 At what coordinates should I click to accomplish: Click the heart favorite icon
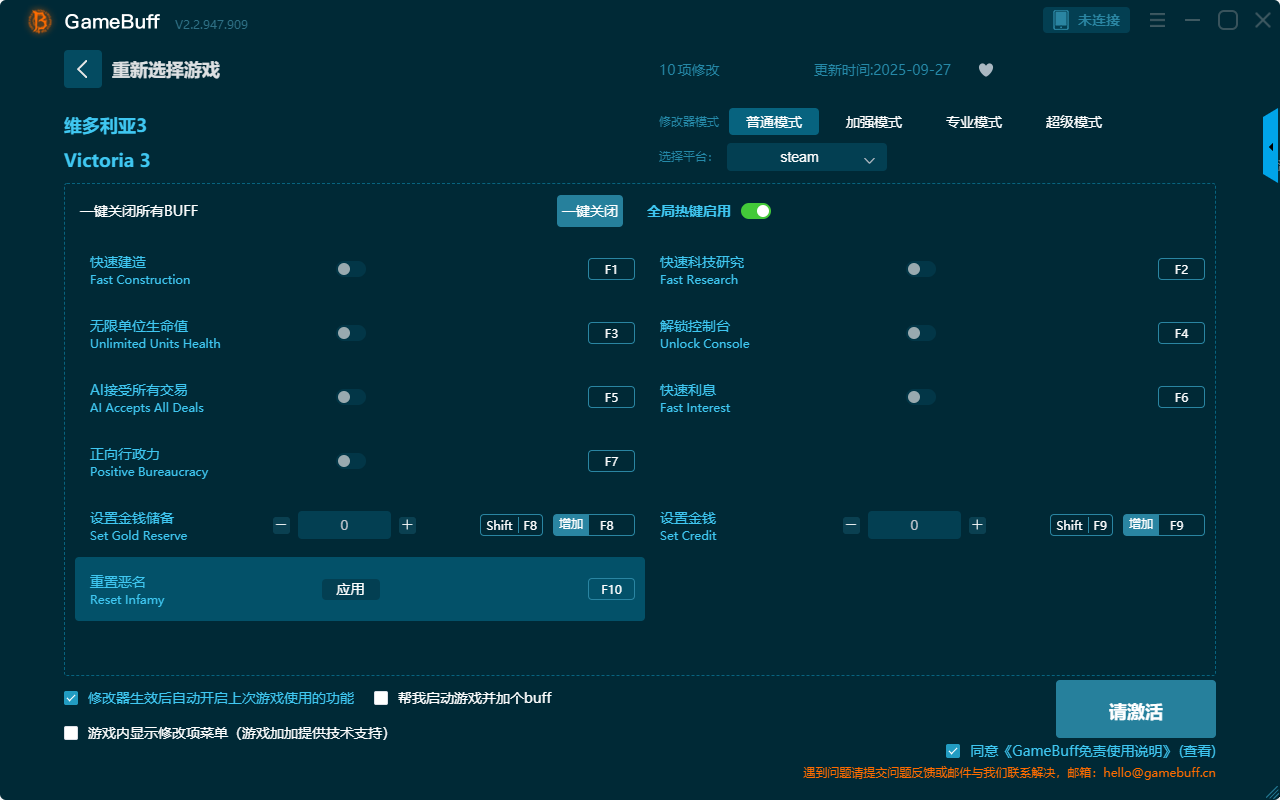[985, 70]
